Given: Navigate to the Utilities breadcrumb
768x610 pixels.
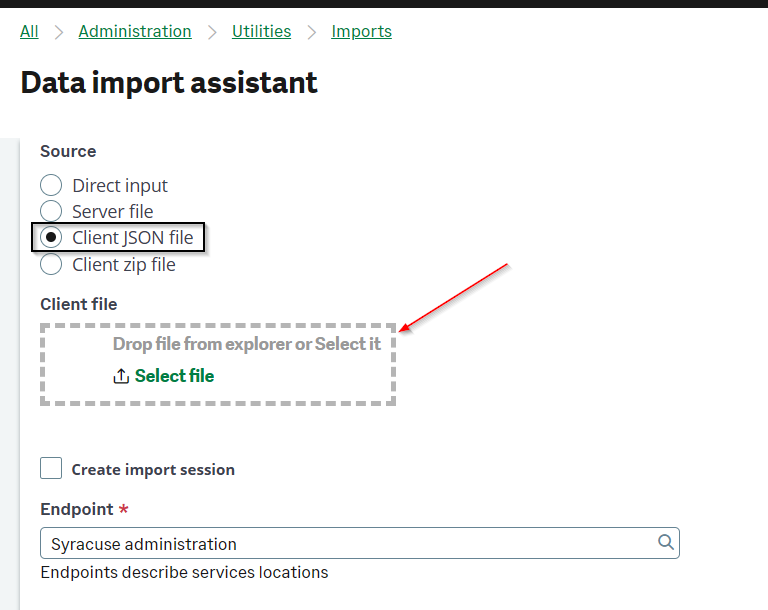Looking at the screenshot, I should click(x=262, y=31).
